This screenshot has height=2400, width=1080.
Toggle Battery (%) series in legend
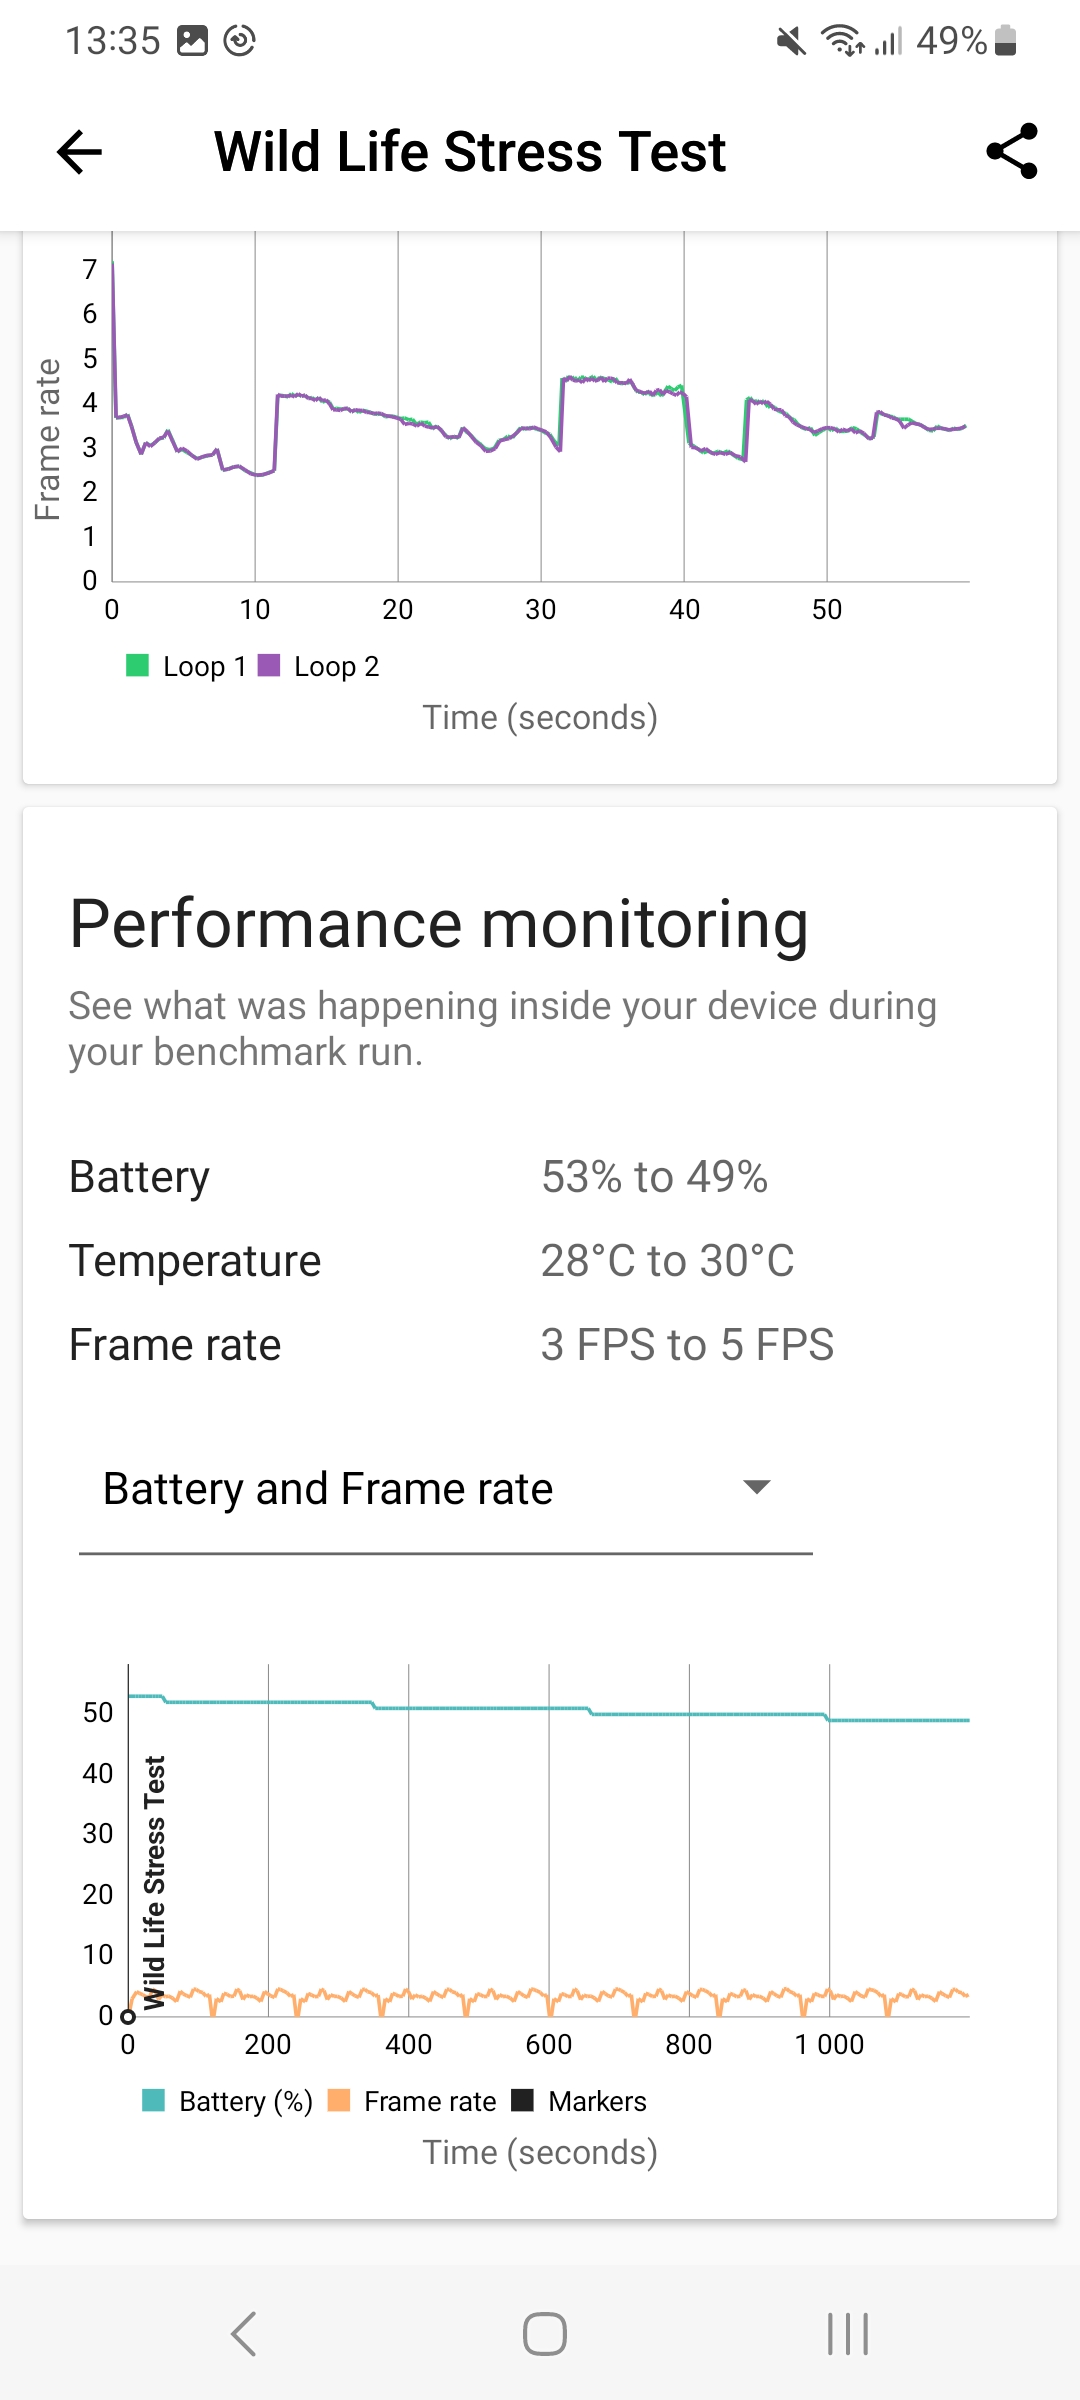(x=228, y=2101)
